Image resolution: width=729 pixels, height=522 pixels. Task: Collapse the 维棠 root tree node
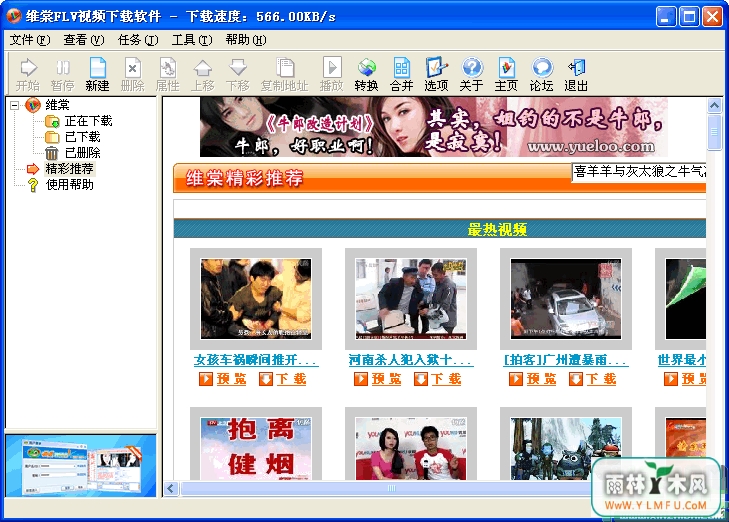(14, 106)
